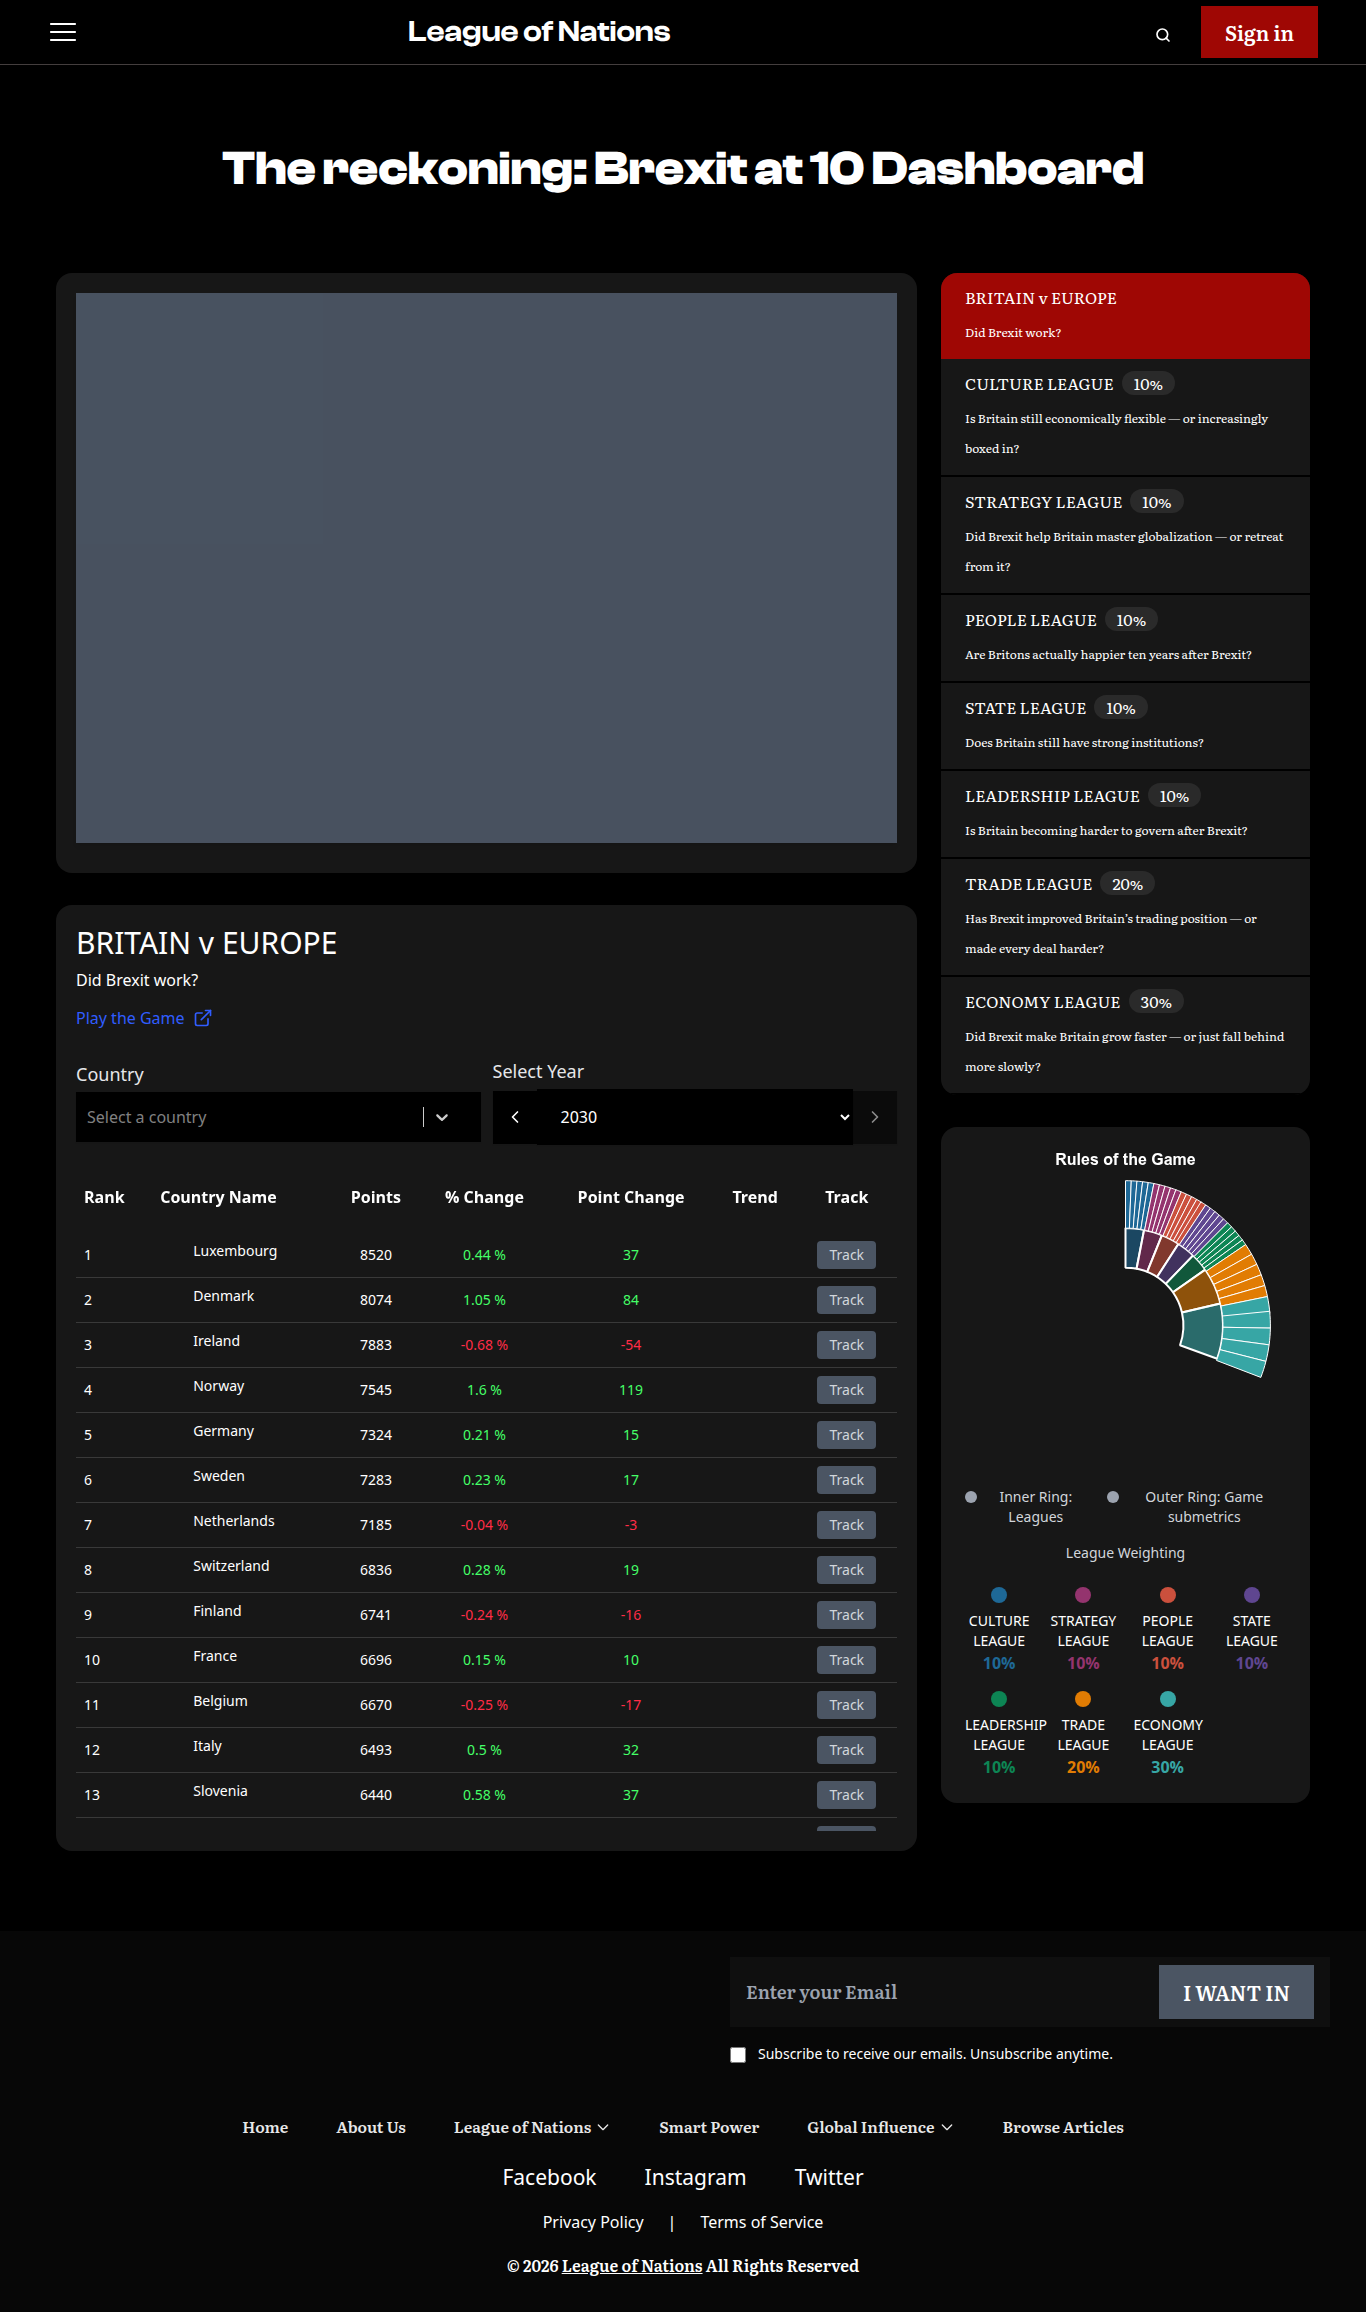
Task: Track Ireland row
Action: [846, 1345]
